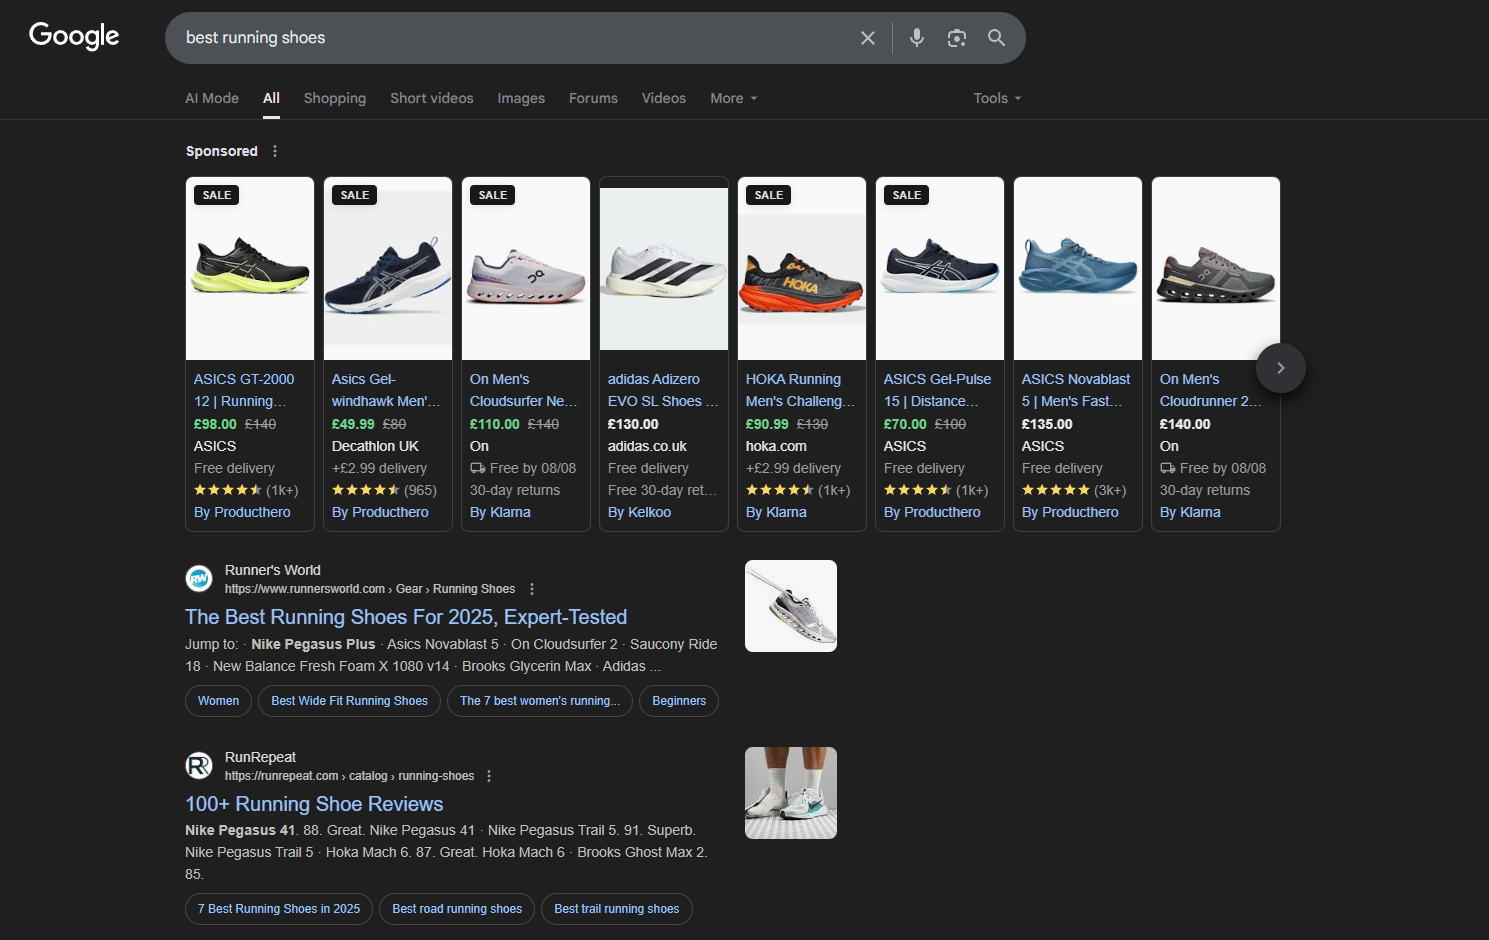This screenshot has height=940, width=1489.
Task: Click 'By Producthero' under ASICS Novablast card
Action: tap(1070, 512)
